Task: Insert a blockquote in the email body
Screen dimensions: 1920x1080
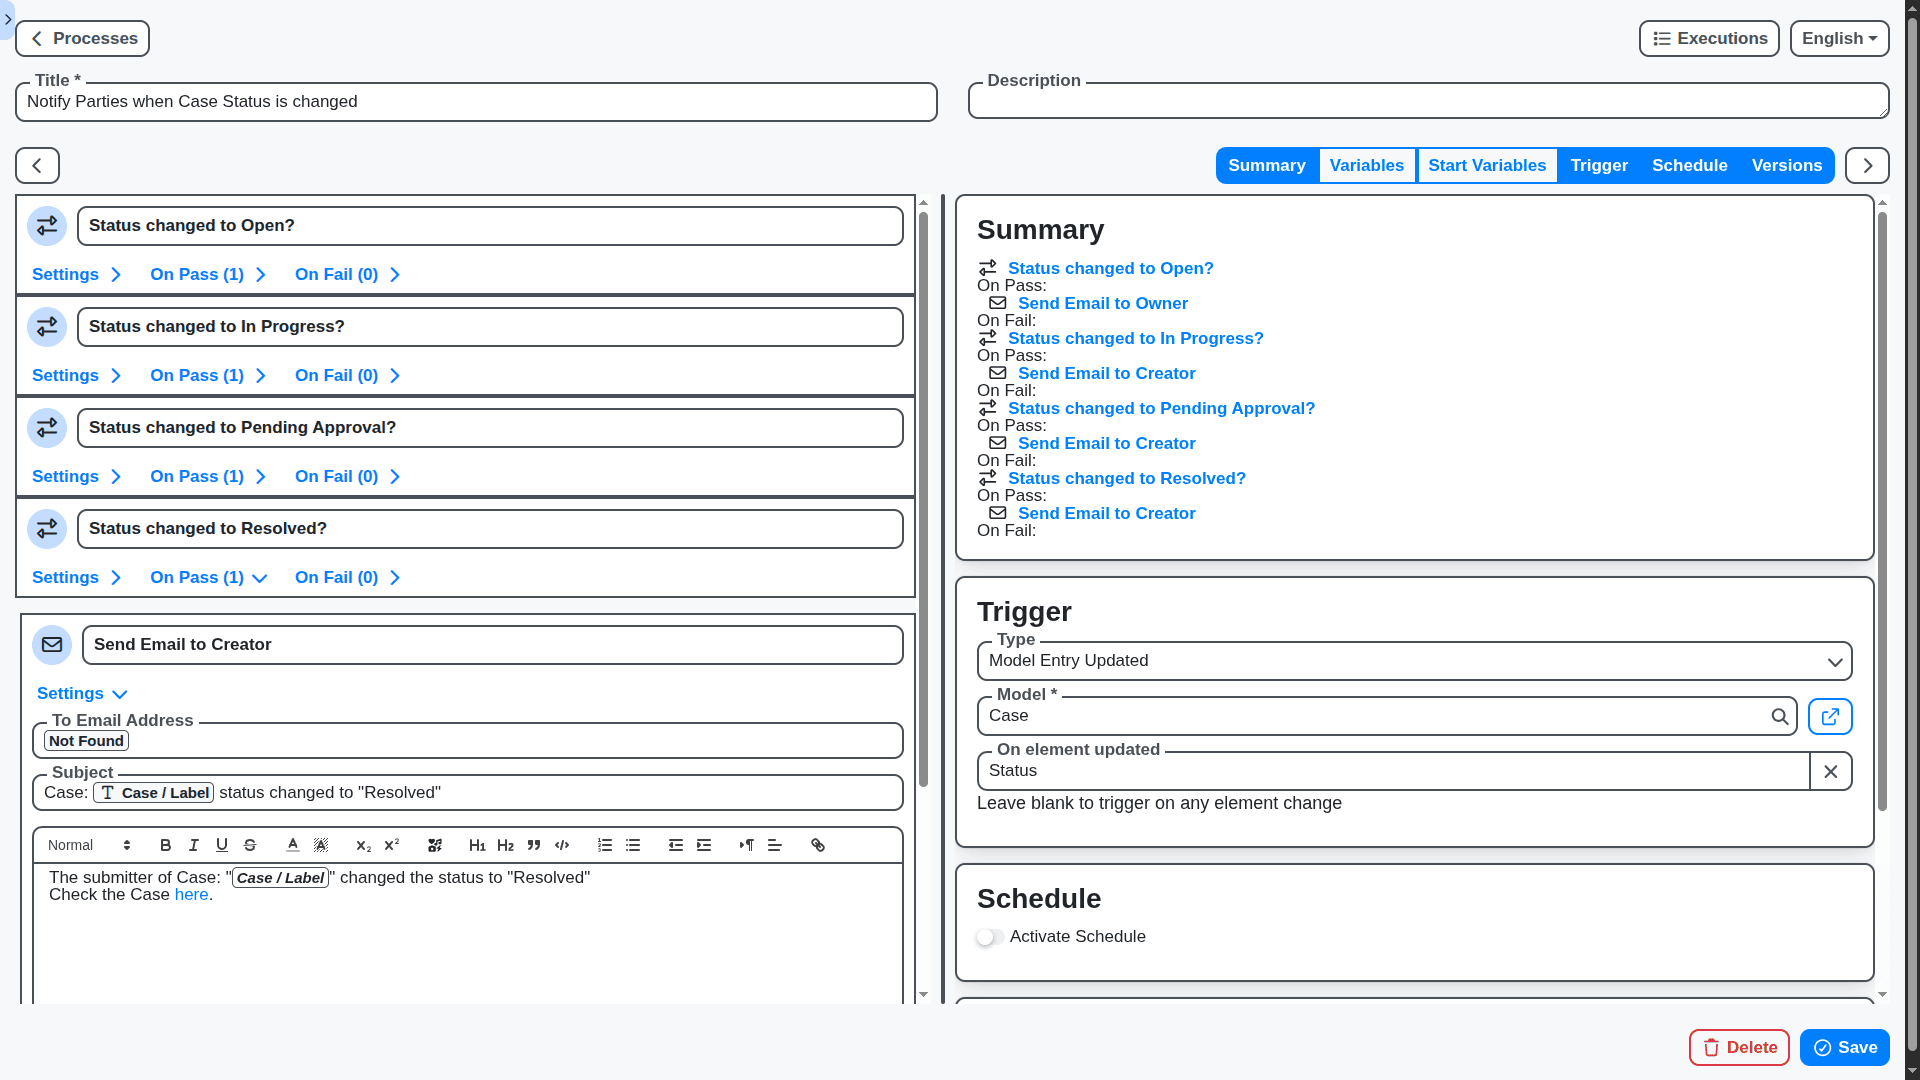Action: tap(535, 845)
